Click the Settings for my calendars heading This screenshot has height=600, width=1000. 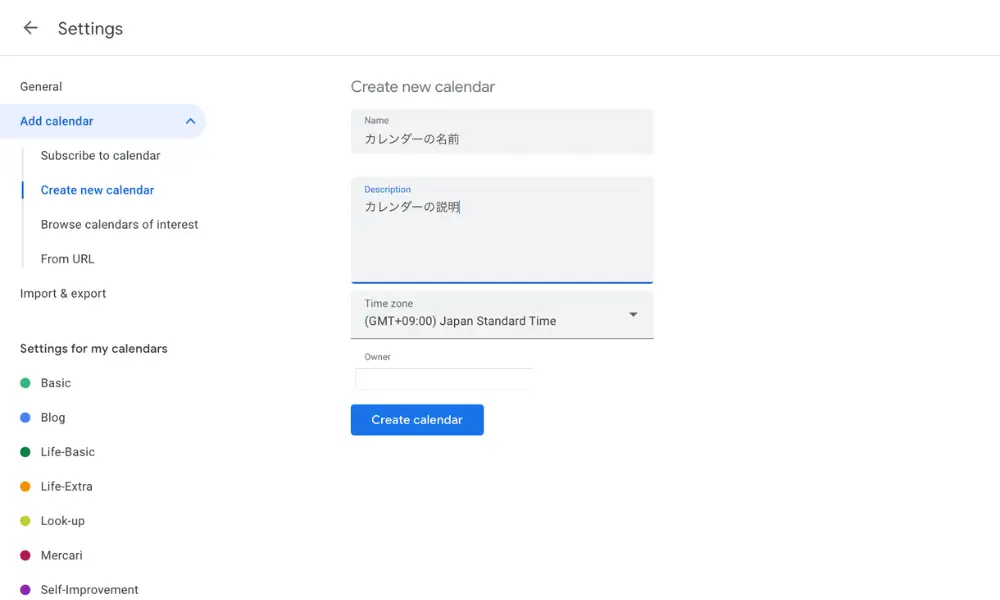(94, 349)
